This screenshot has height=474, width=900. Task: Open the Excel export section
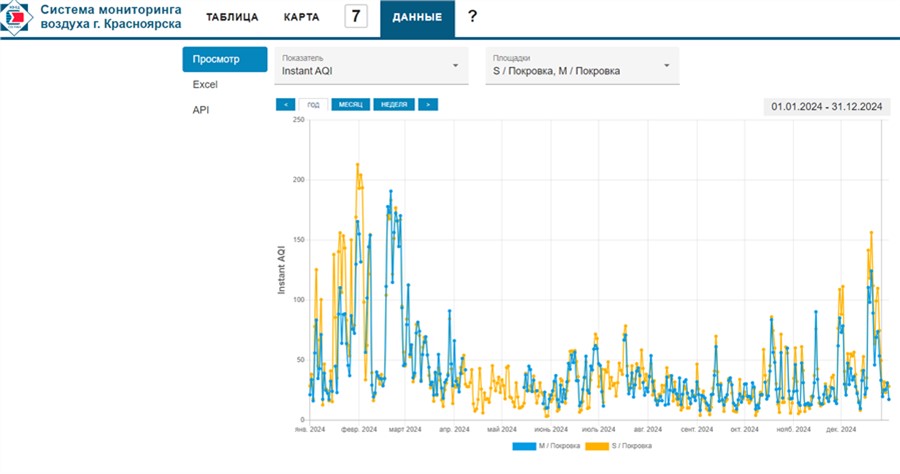[x=205, y=85]
